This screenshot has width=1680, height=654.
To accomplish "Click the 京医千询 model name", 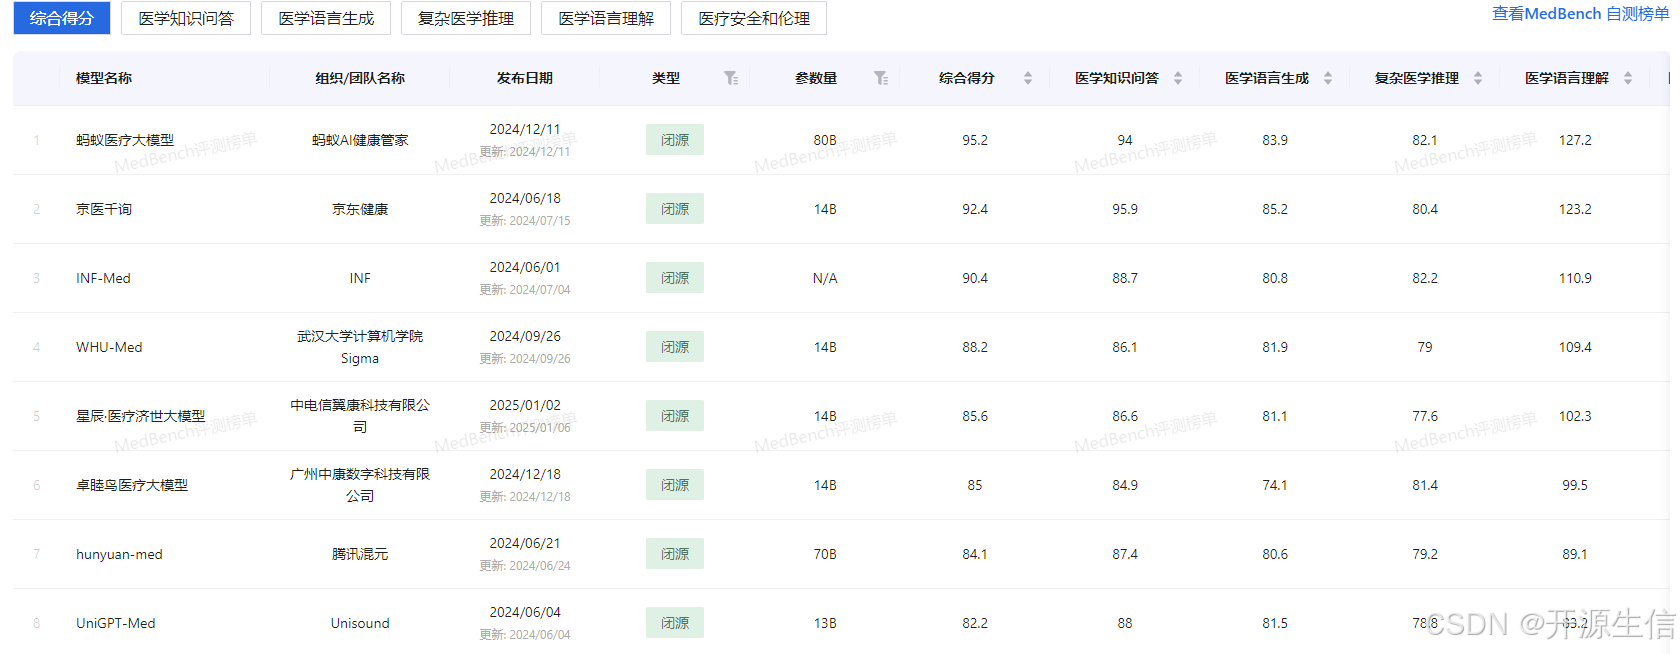I will (104, 209).
